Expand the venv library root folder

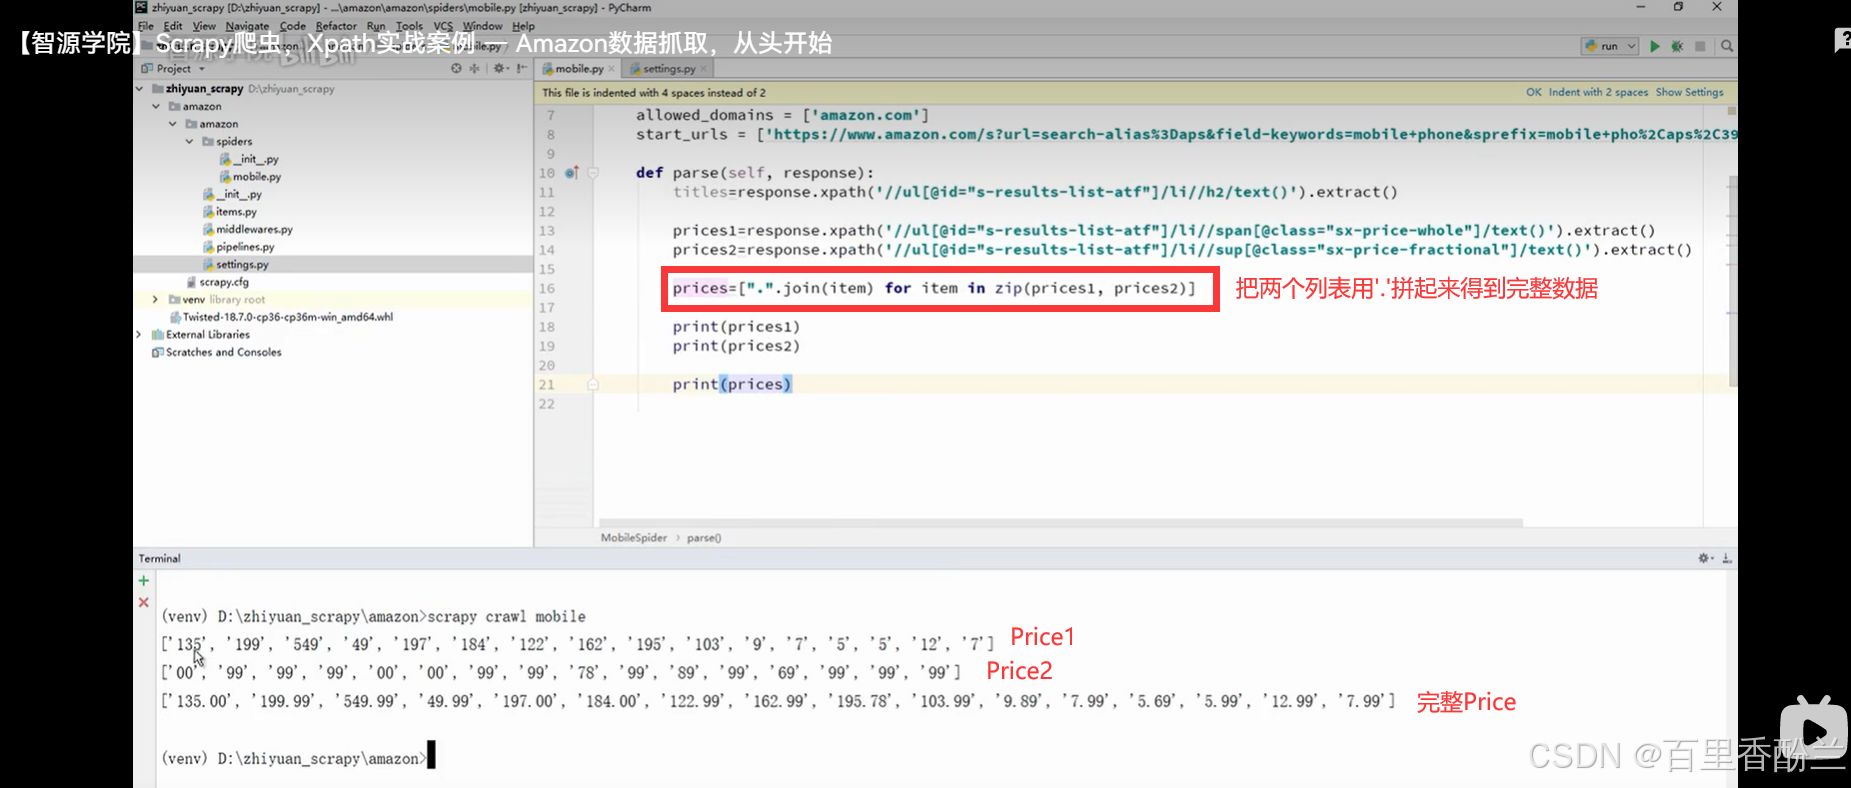155,299
